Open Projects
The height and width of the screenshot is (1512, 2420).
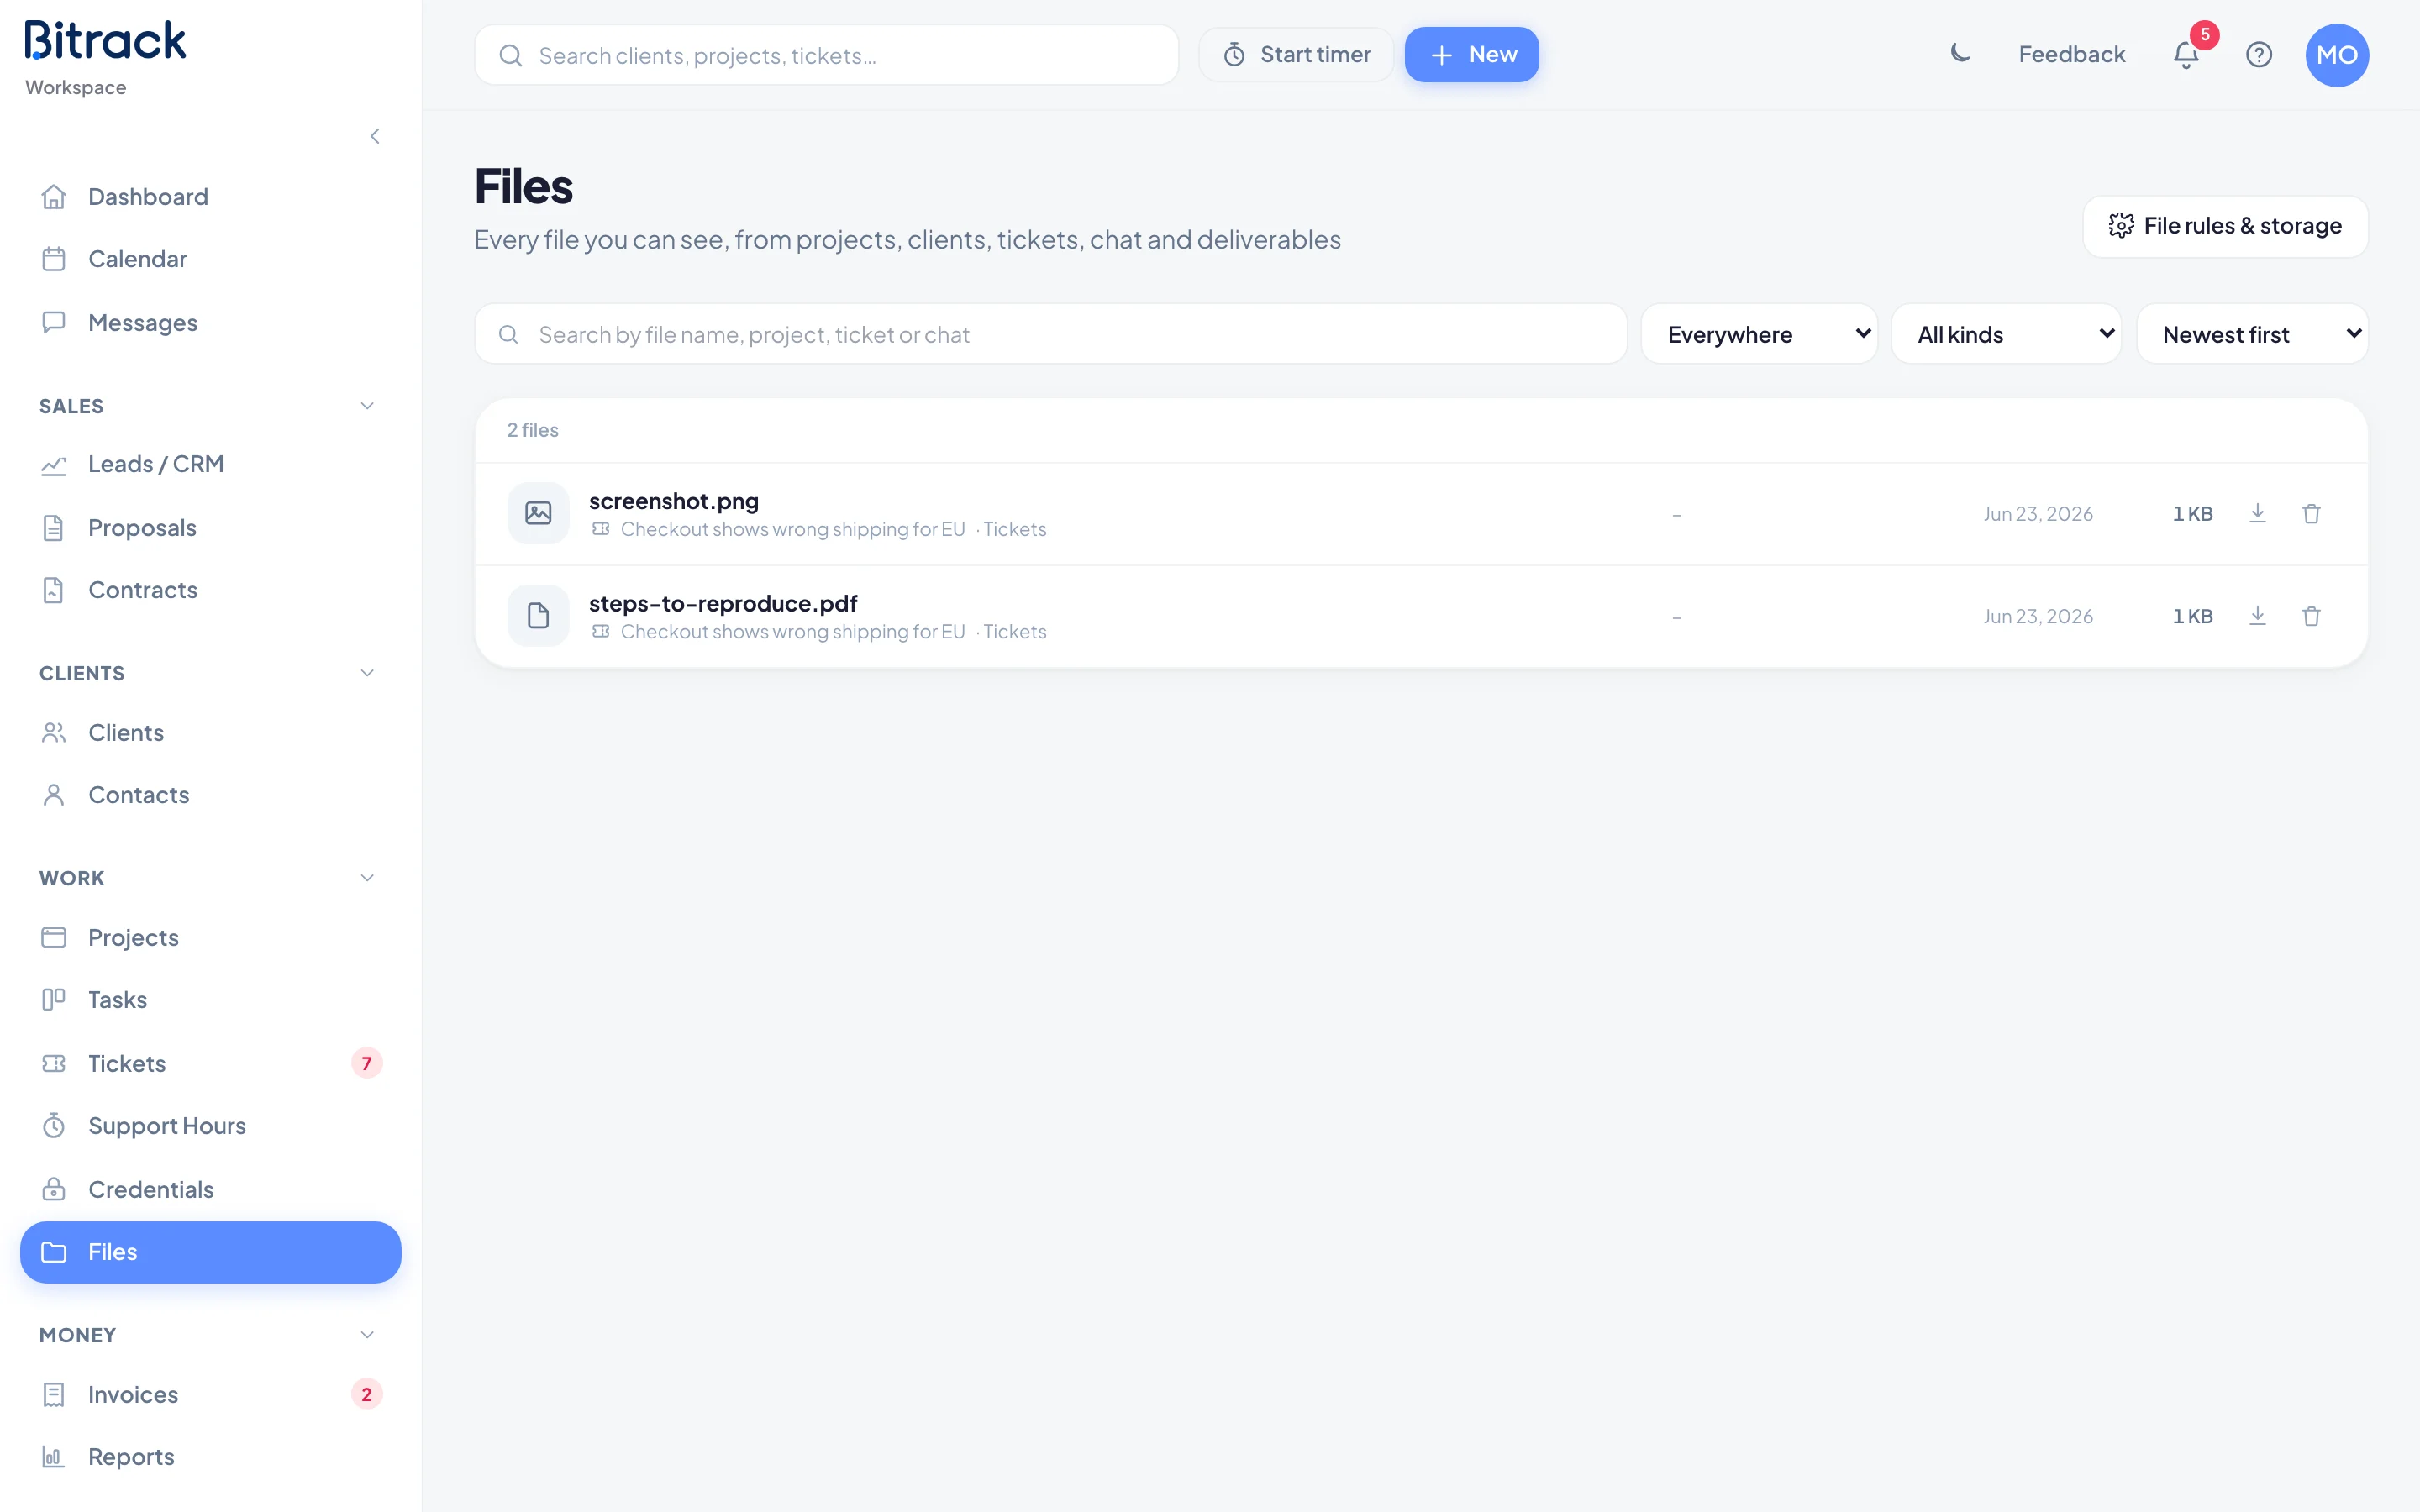(210, 938)
